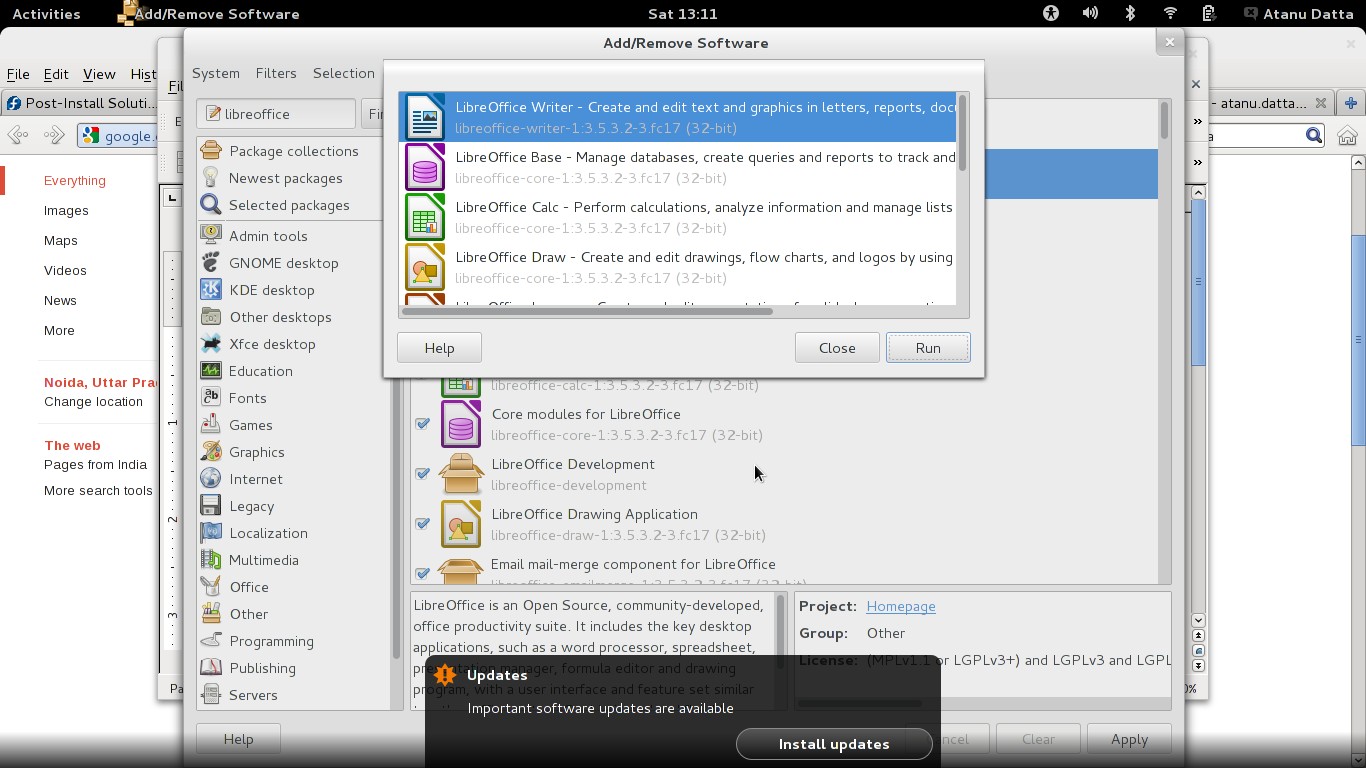Expand More in the Google sidebar
This screenshot has width=1366, height=768.
[x=58, y=330]
